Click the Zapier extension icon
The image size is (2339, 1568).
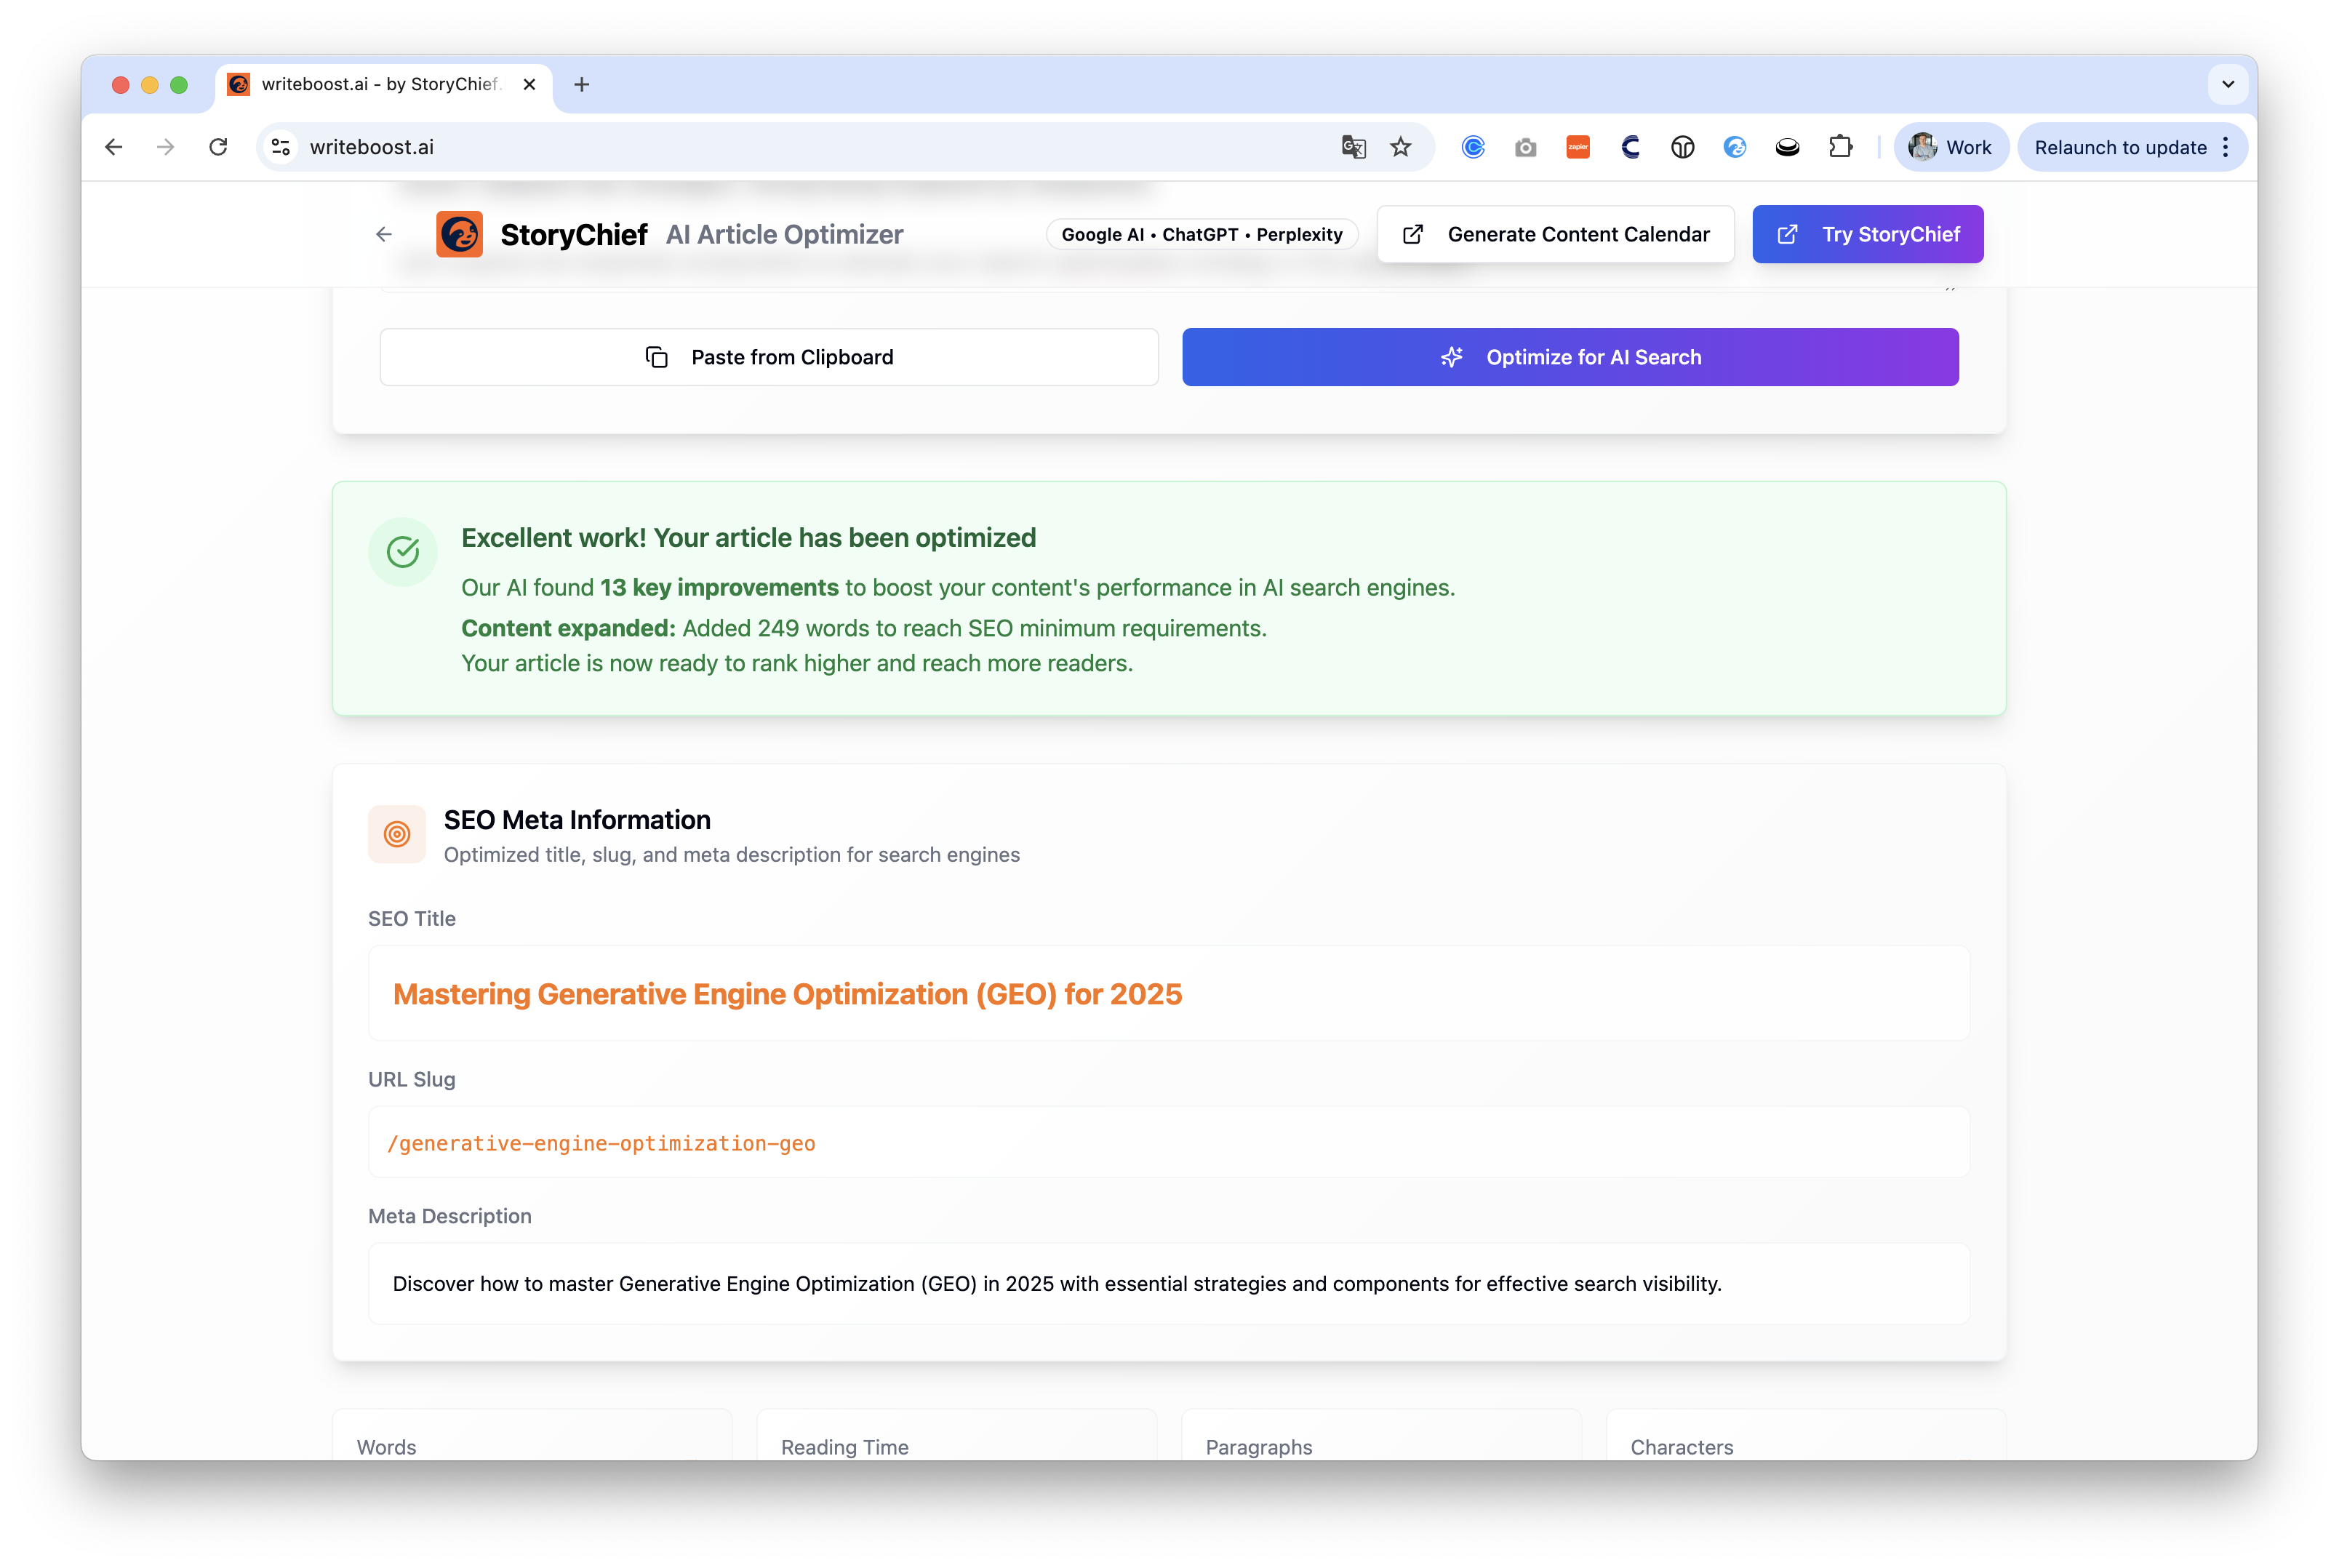tap(1578, 147)
